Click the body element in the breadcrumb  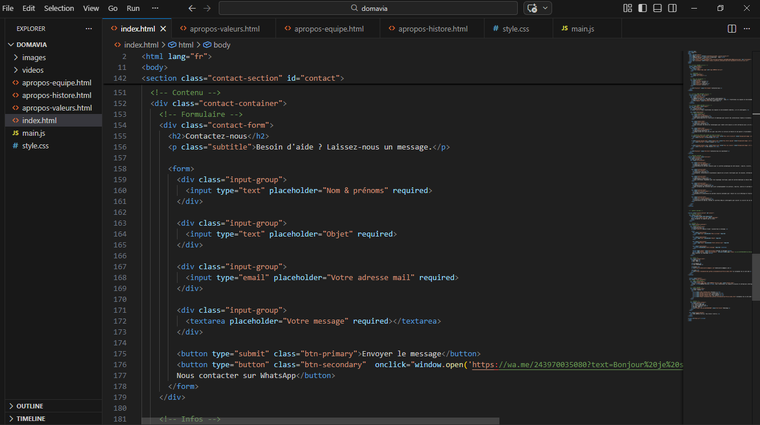click(x=221, y=45)
